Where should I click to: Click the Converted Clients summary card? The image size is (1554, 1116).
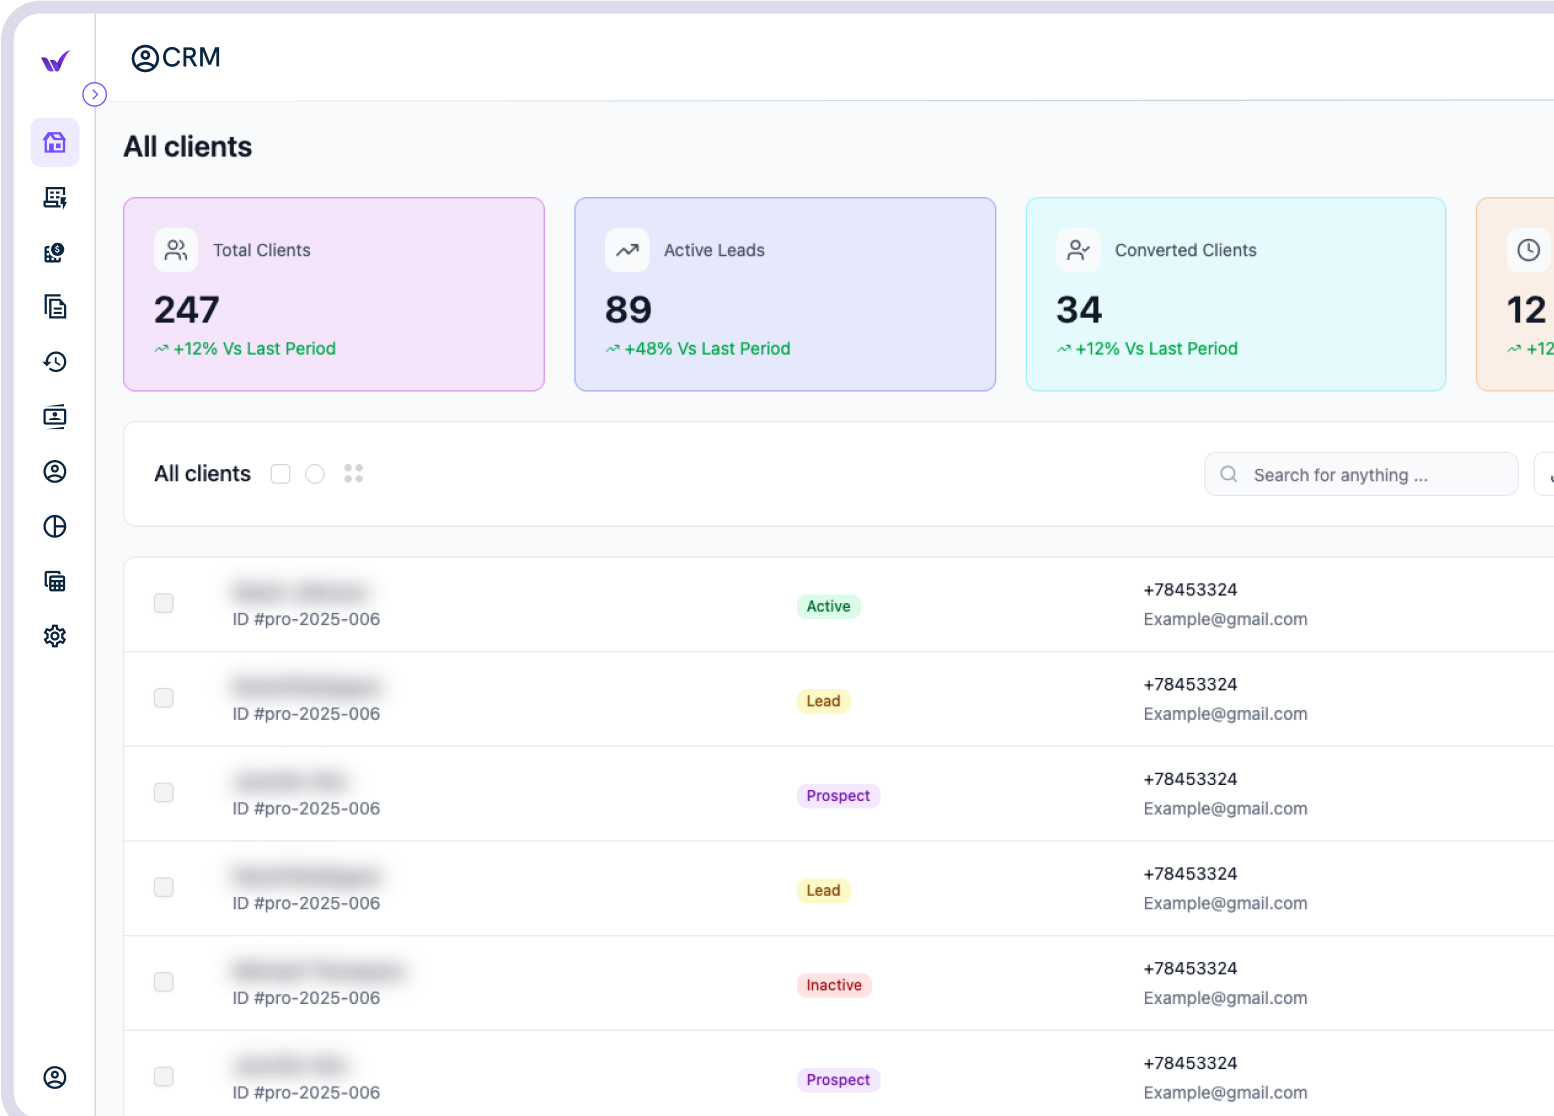(x=1235, y=294)
